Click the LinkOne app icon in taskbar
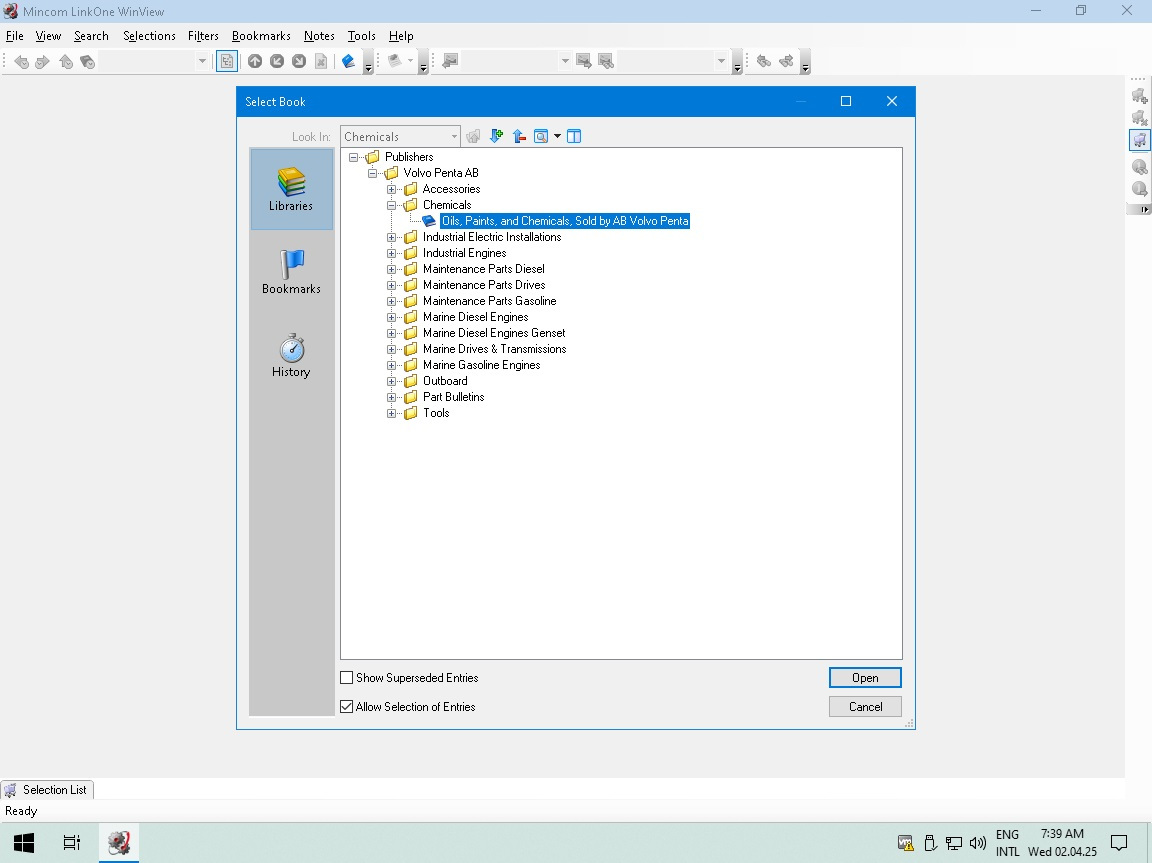1152x863 pixels. (119, 842)
